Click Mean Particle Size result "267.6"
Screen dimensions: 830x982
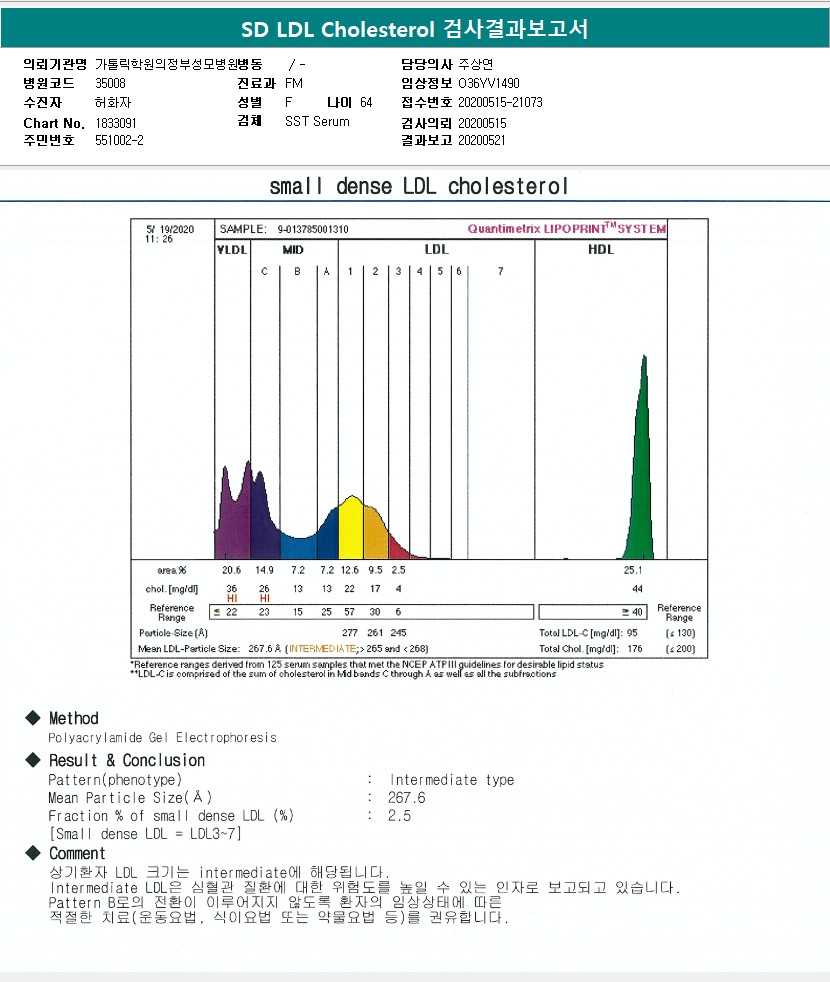tap(407, 798)
